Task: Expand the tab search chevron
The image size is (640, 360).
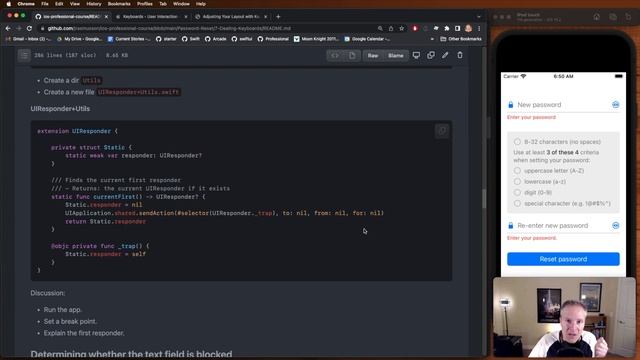Action: pos(479,17)
